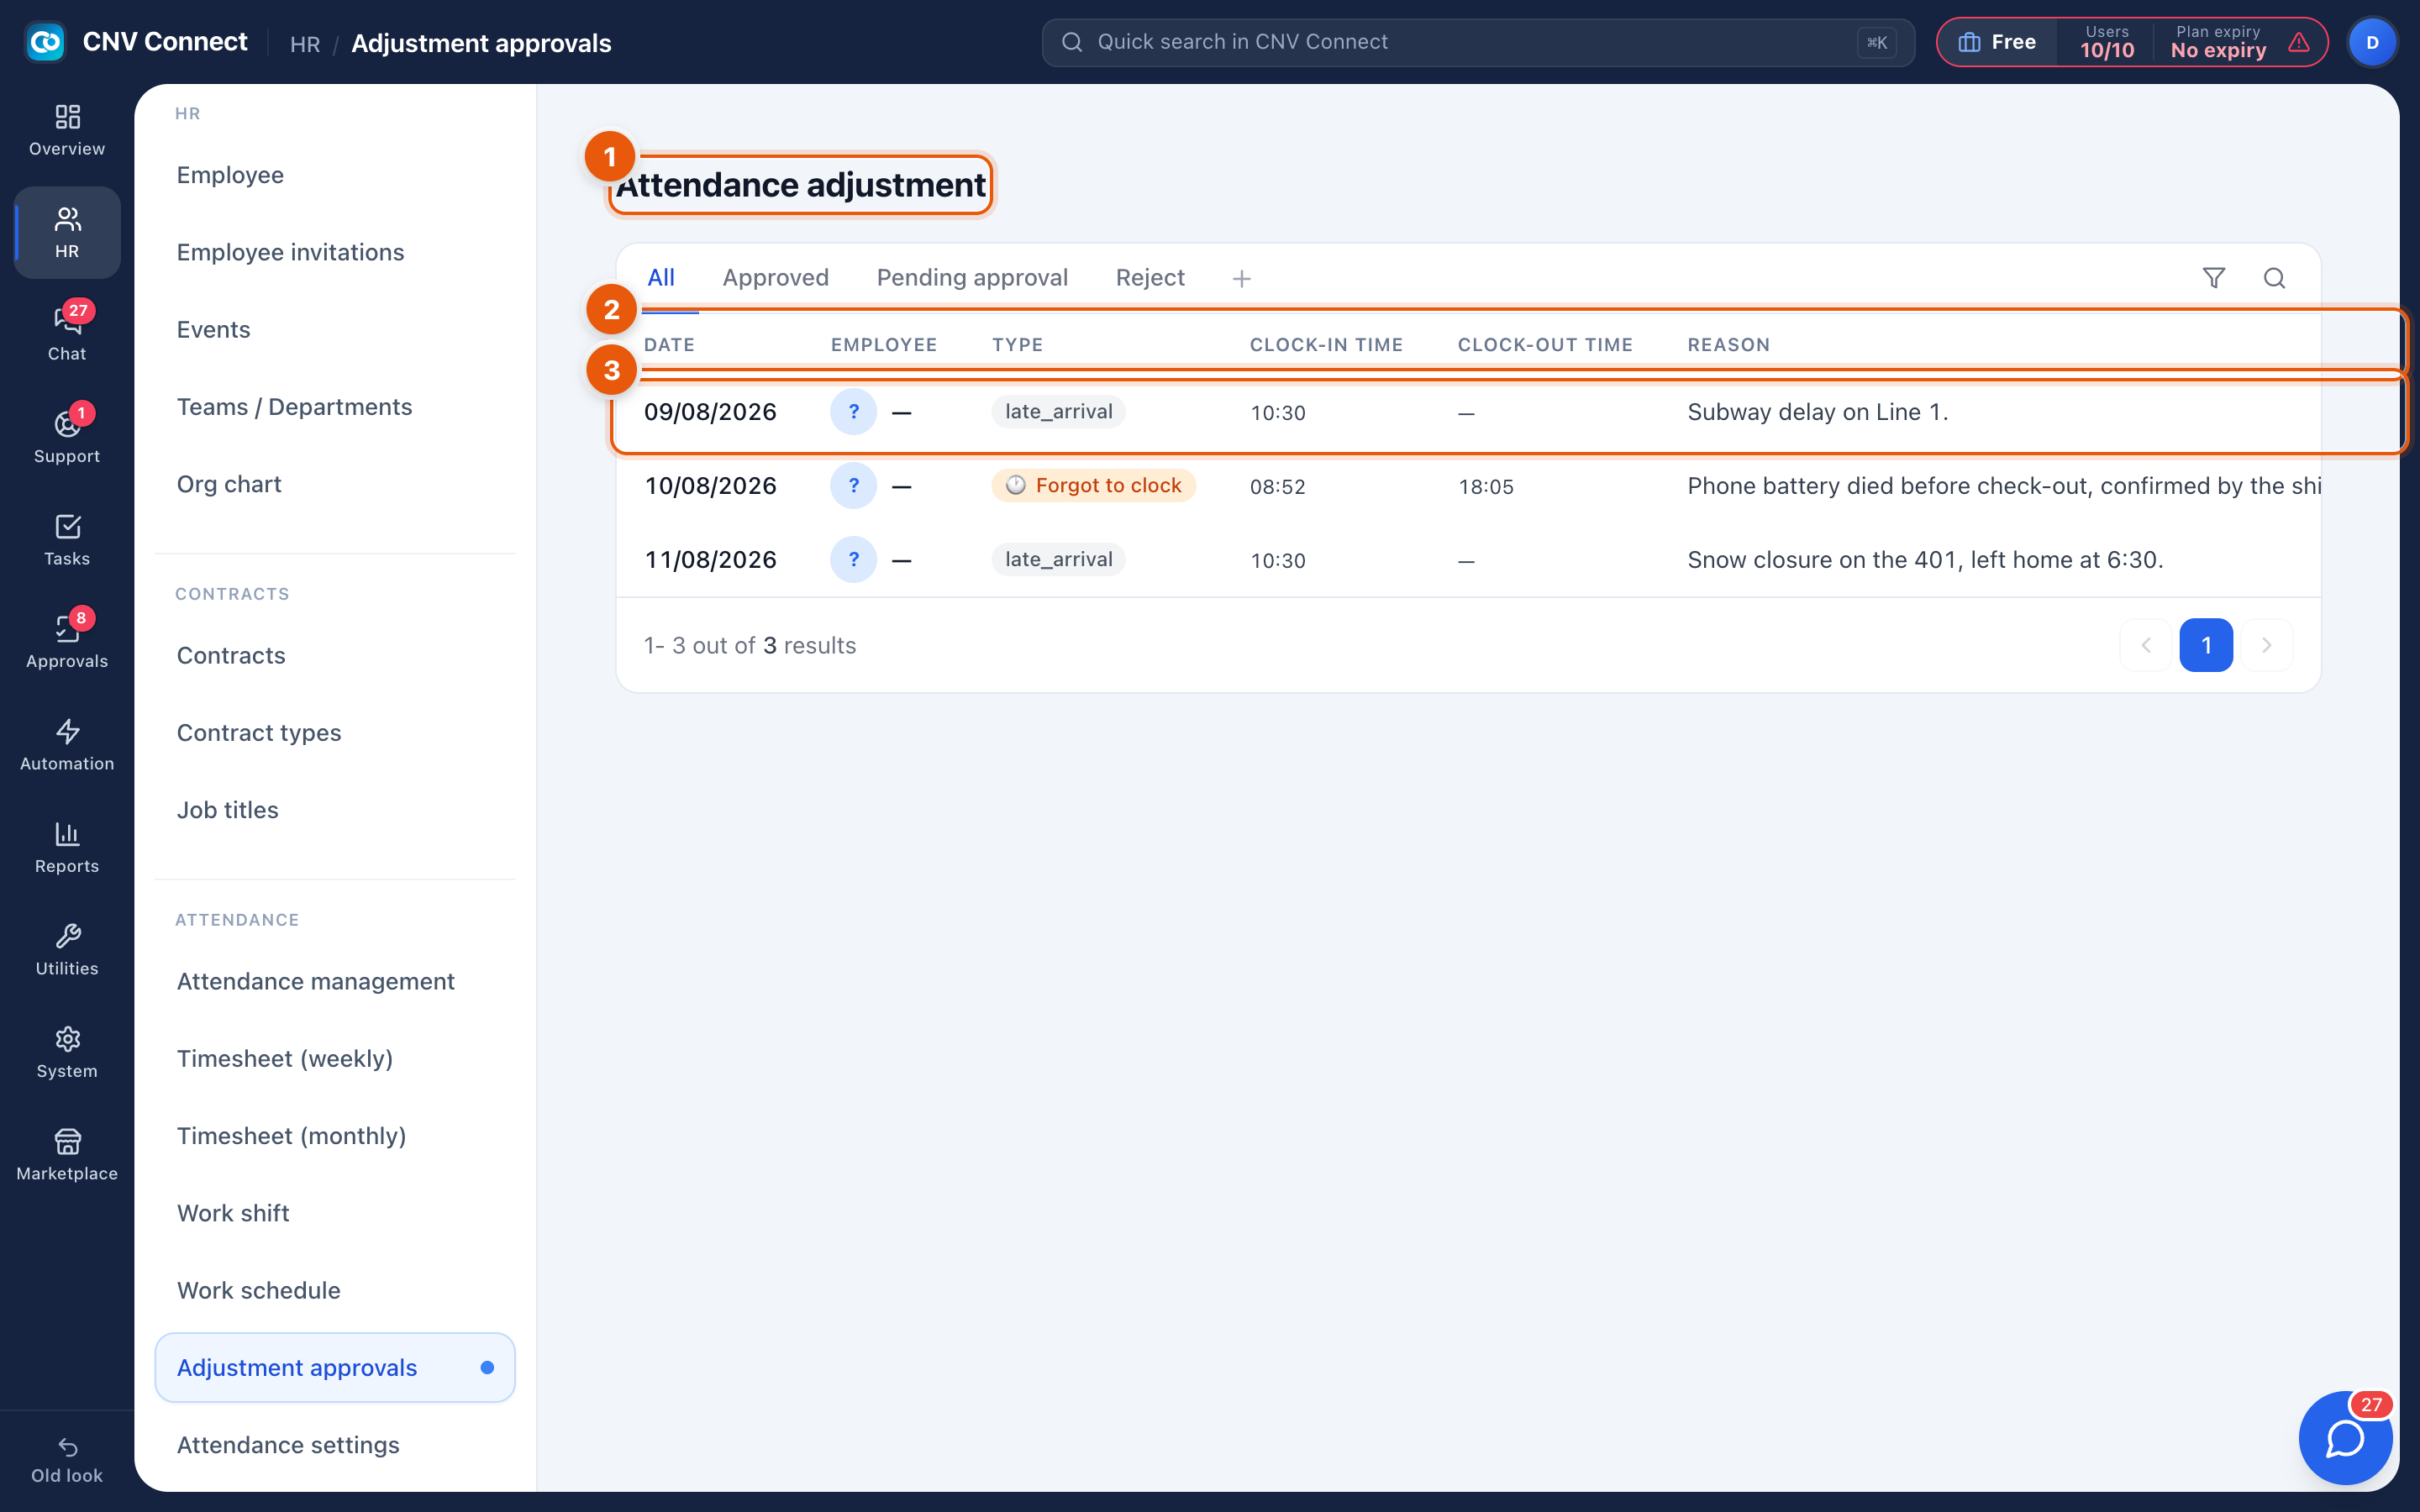Image resolution: width=2420 pixels, height=1512 pixels.
Task: Add a new view with plus icon
Action: click(x=1242, y=279)
